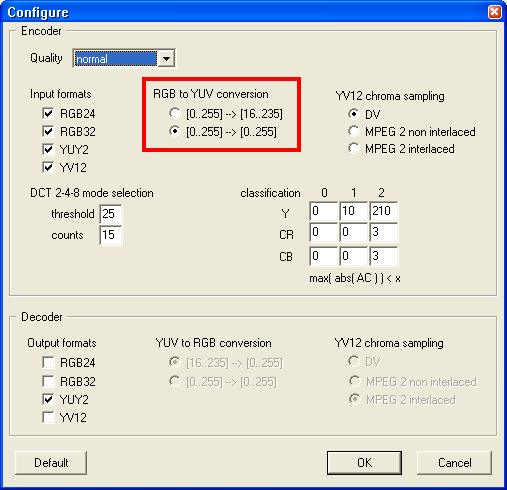Toggle the YV12 input format checkbox

tap(48, 167)
